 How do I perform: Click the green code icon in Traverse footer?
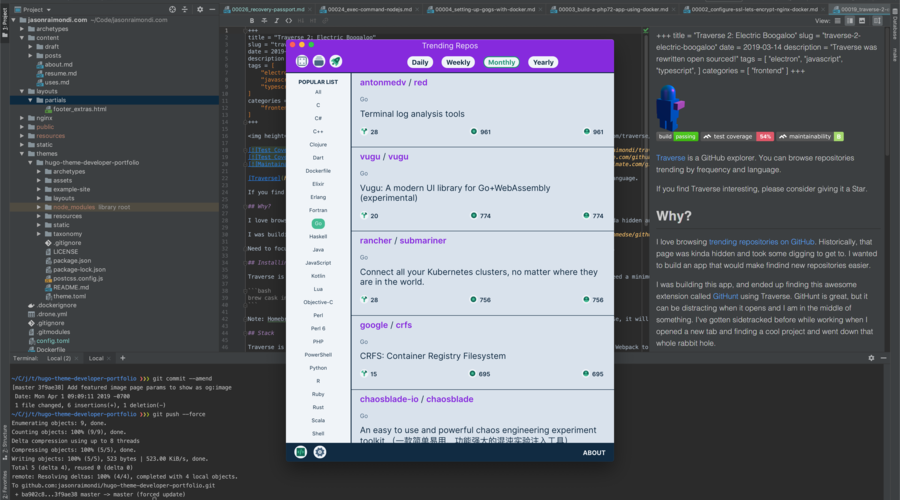pos(301,452)
